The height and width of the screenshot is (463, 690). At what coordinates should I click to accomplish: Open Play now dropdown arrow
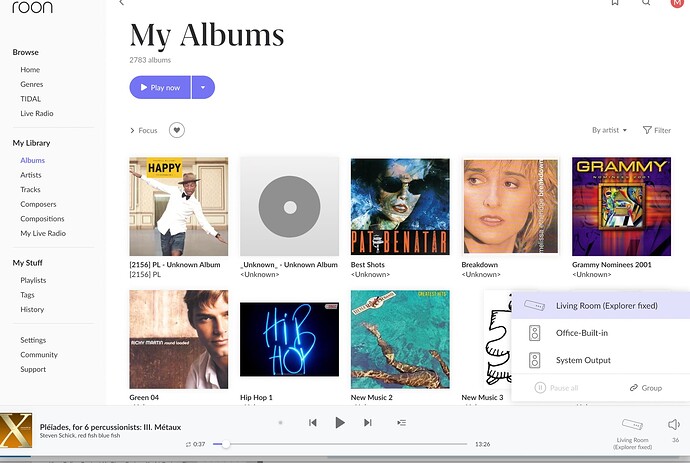point(203,88)
